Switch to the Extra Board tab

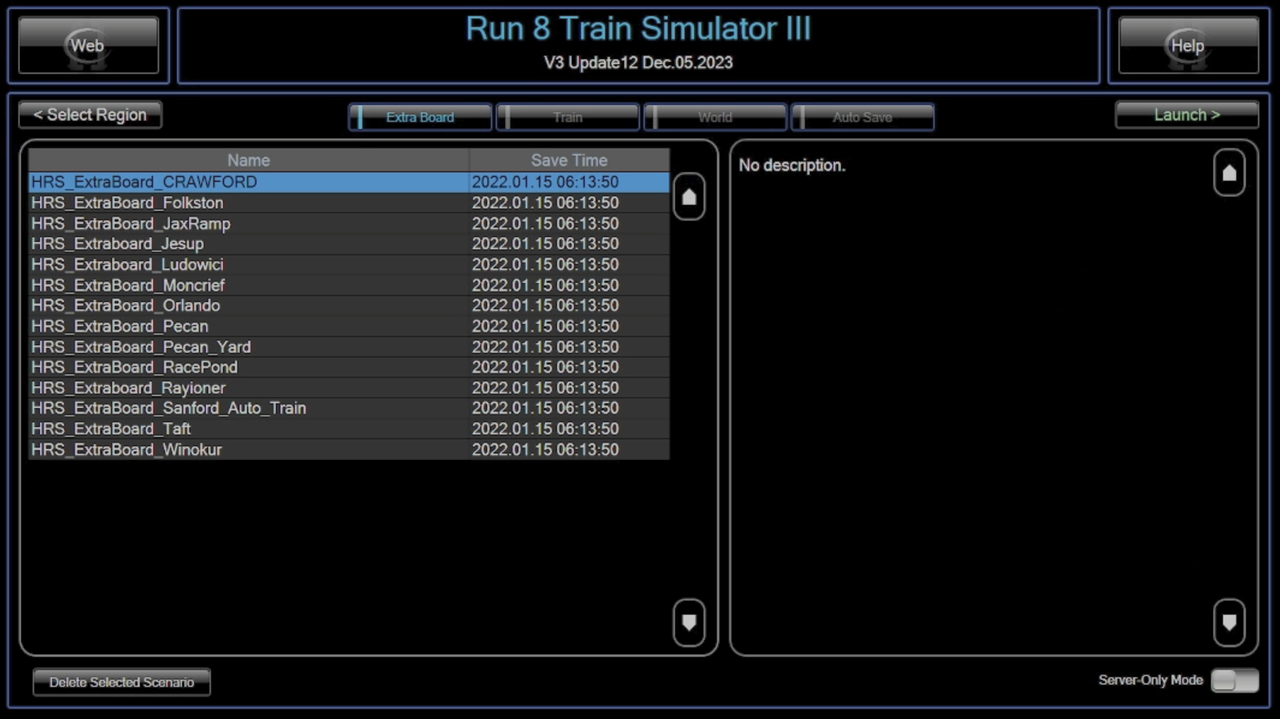coord(420,117)
